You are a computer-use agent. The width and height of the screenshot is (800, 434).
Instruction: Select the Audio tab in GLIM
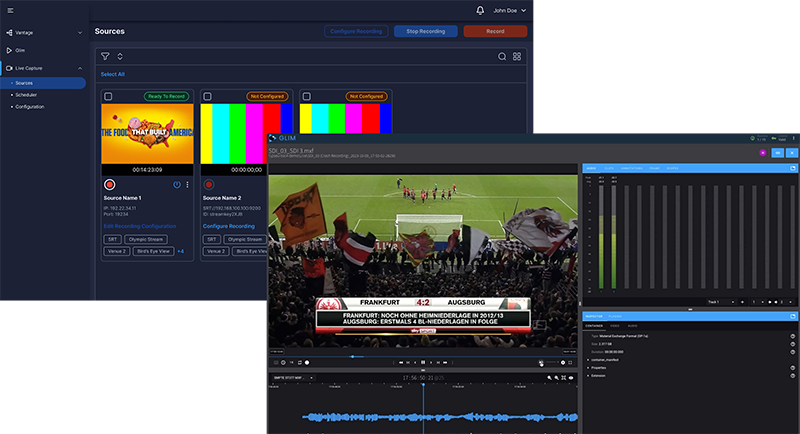[x=591, y=168]
